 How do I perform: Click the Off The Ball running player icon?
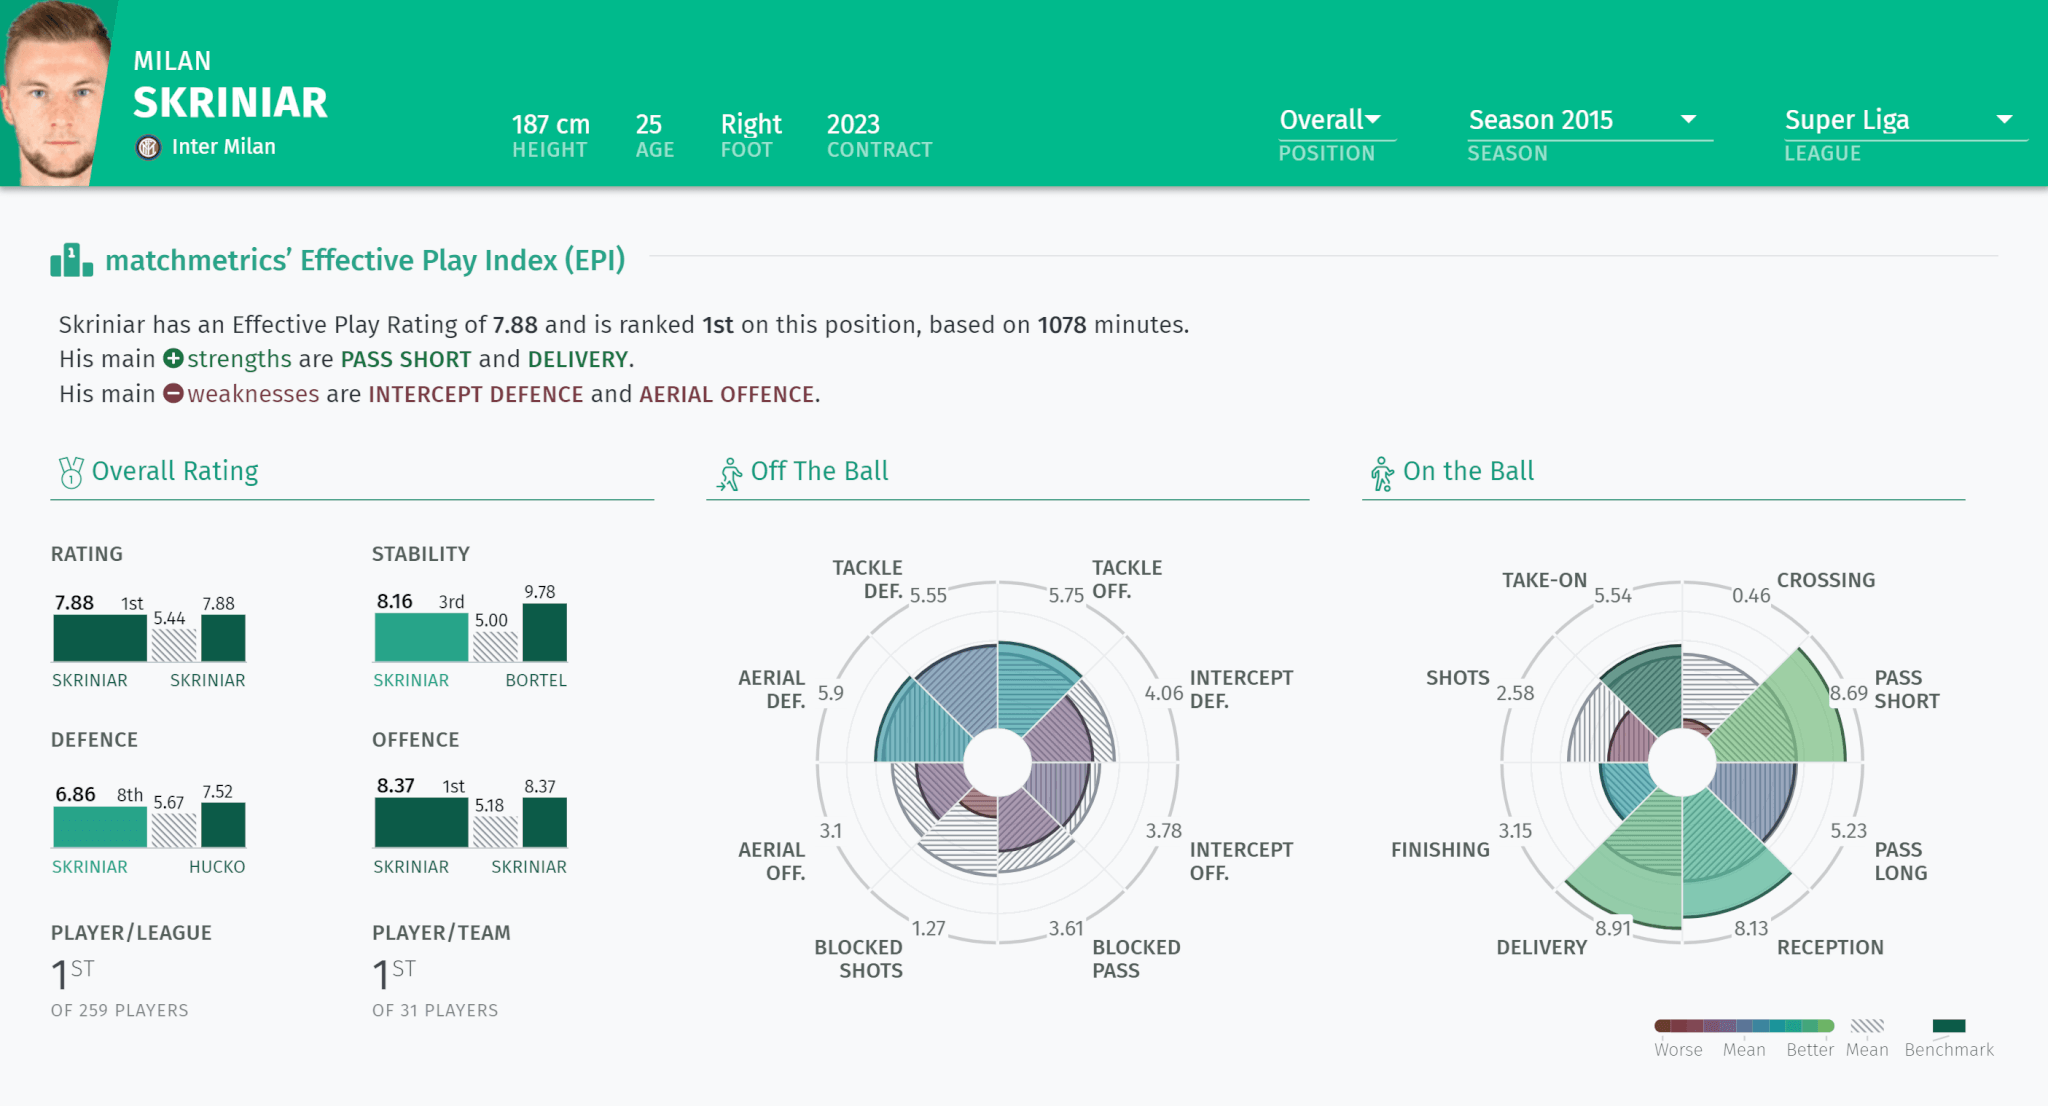(730, 474)
